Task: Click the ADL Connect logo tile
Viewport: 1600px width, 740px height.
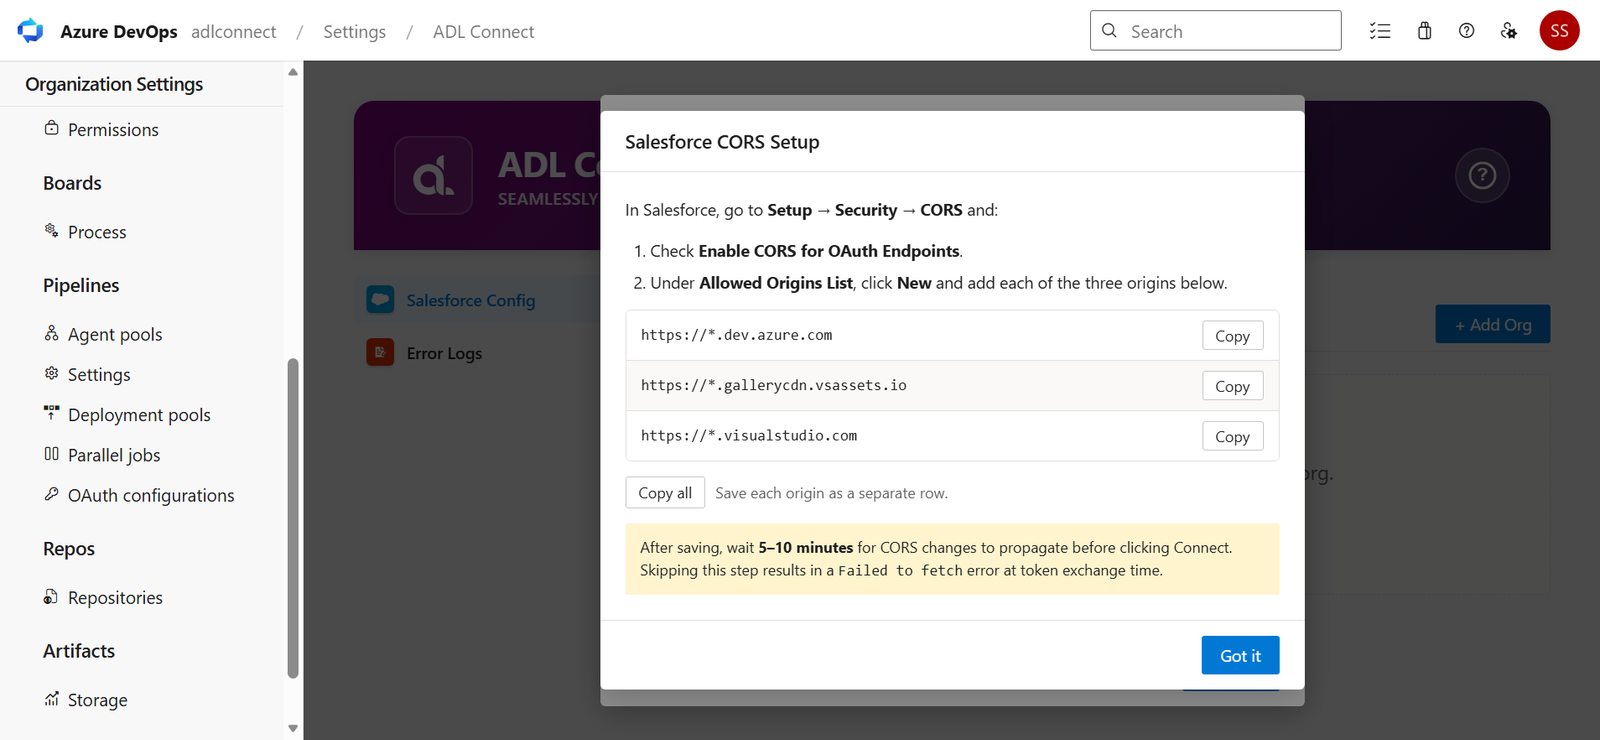Action: [x=433, y=175]
